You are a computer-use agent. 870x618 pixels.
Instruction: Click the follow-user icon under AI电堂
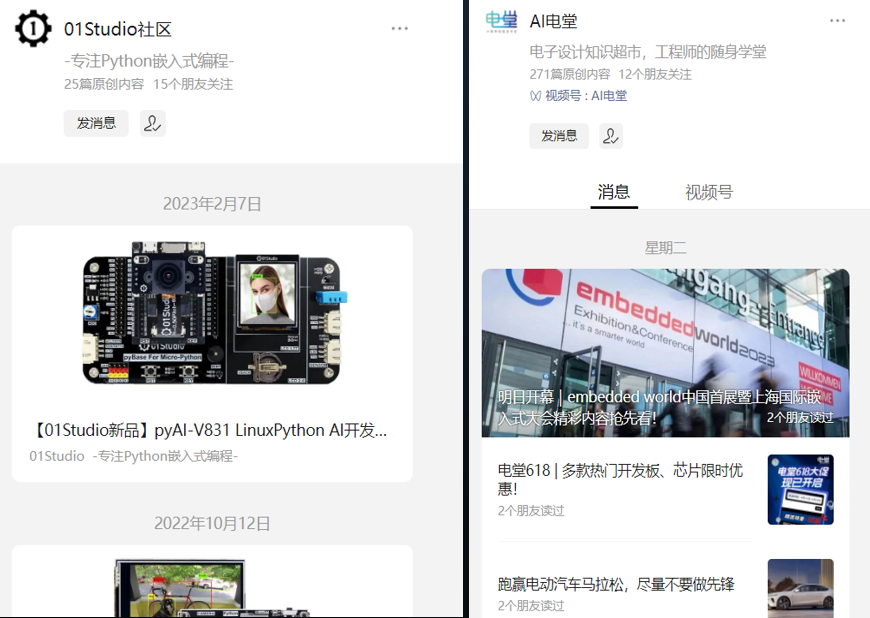point(611,136)
